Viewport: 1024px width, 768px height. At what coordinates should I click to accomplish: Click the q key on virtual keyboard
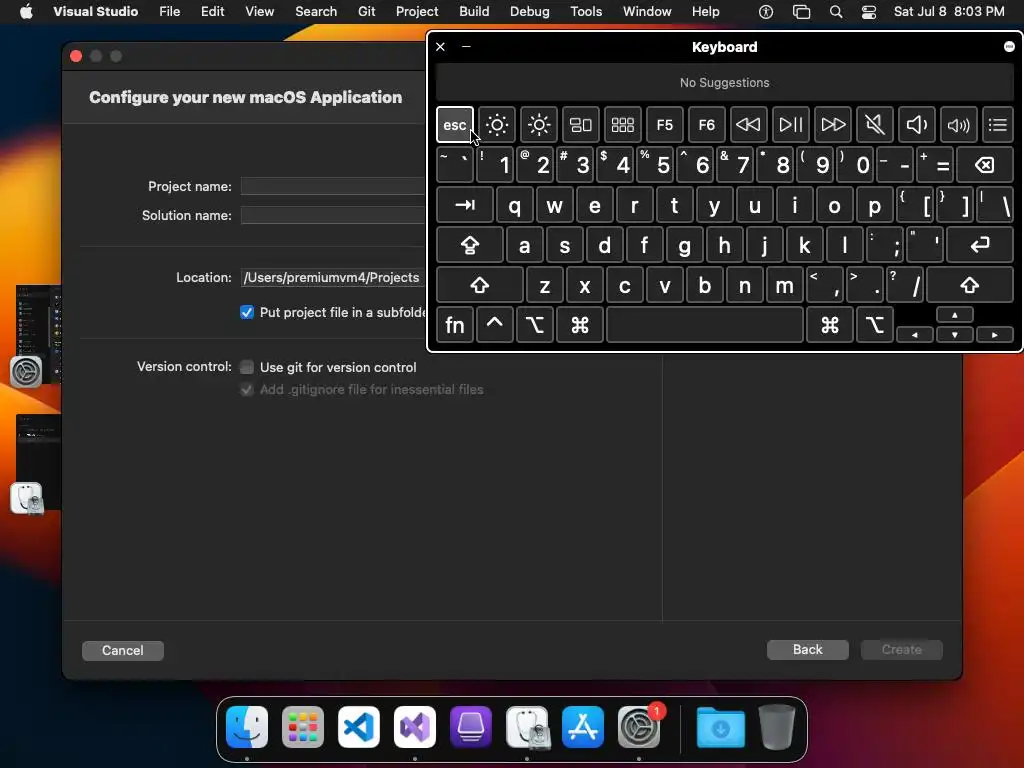click(515, 205)
